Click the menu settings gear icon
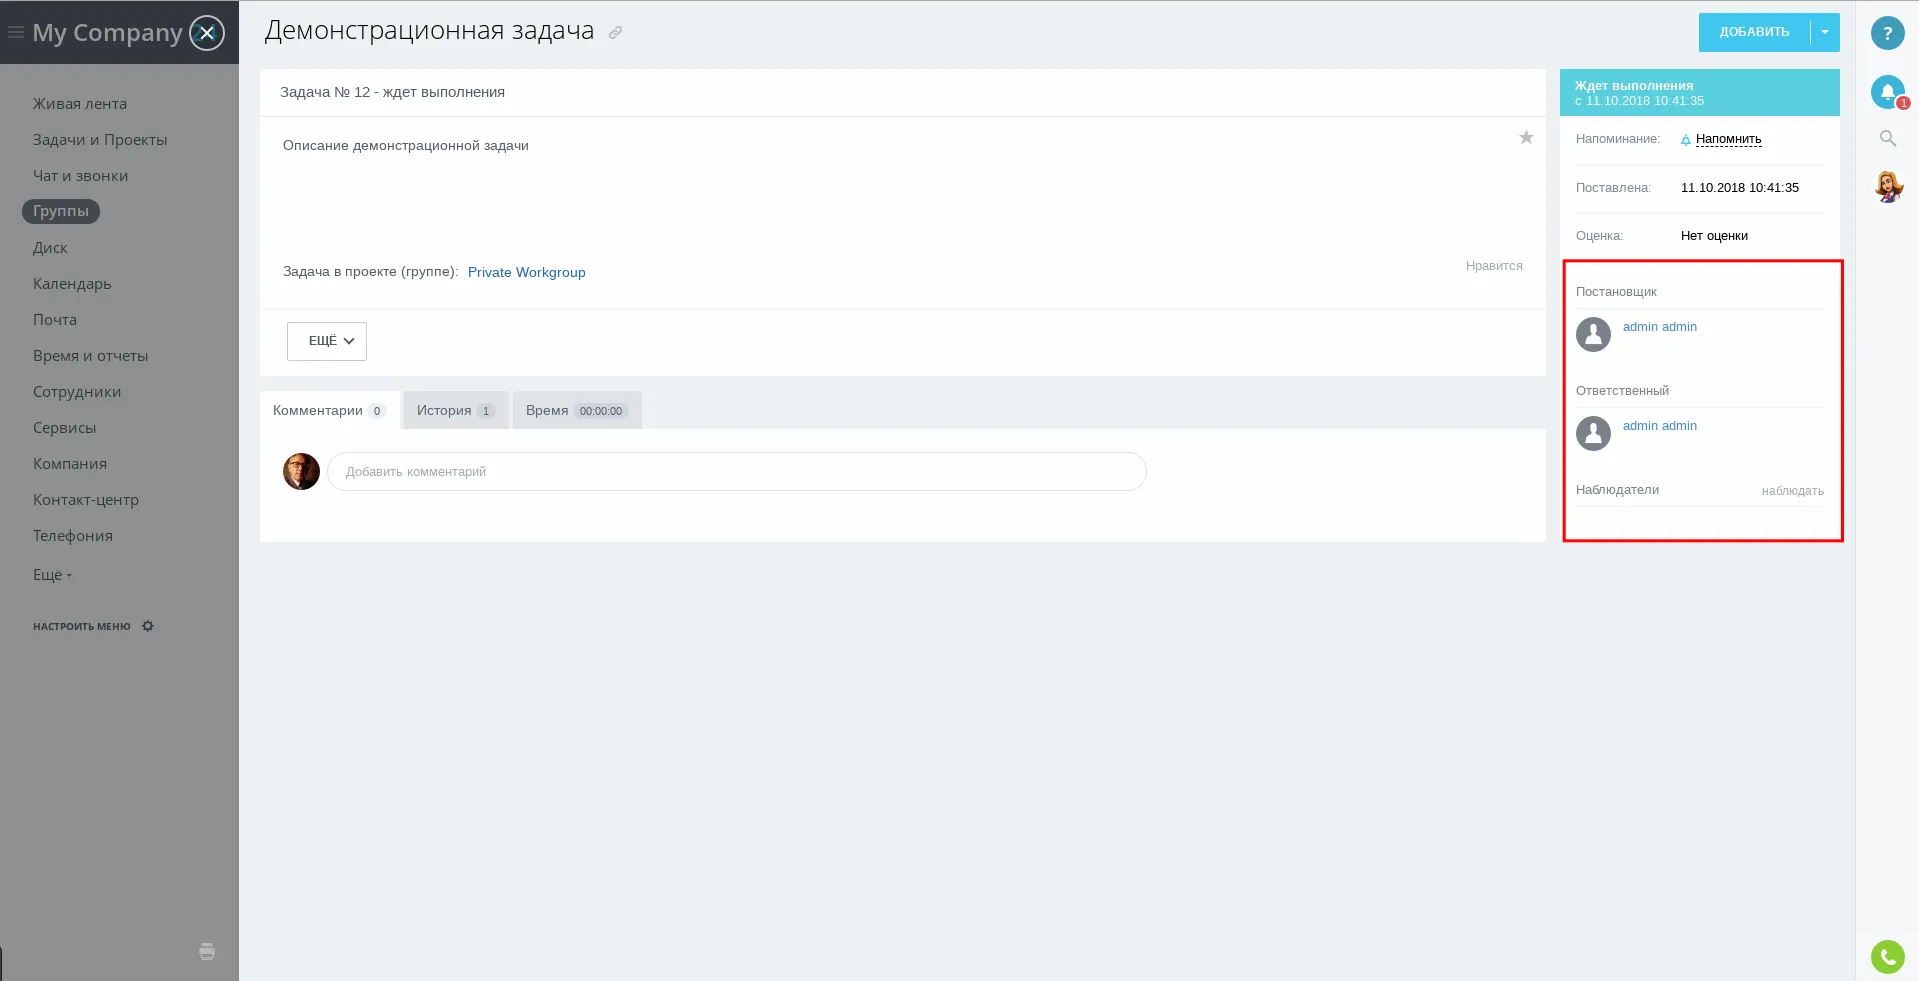The image size is (1920, 981). 148,626
